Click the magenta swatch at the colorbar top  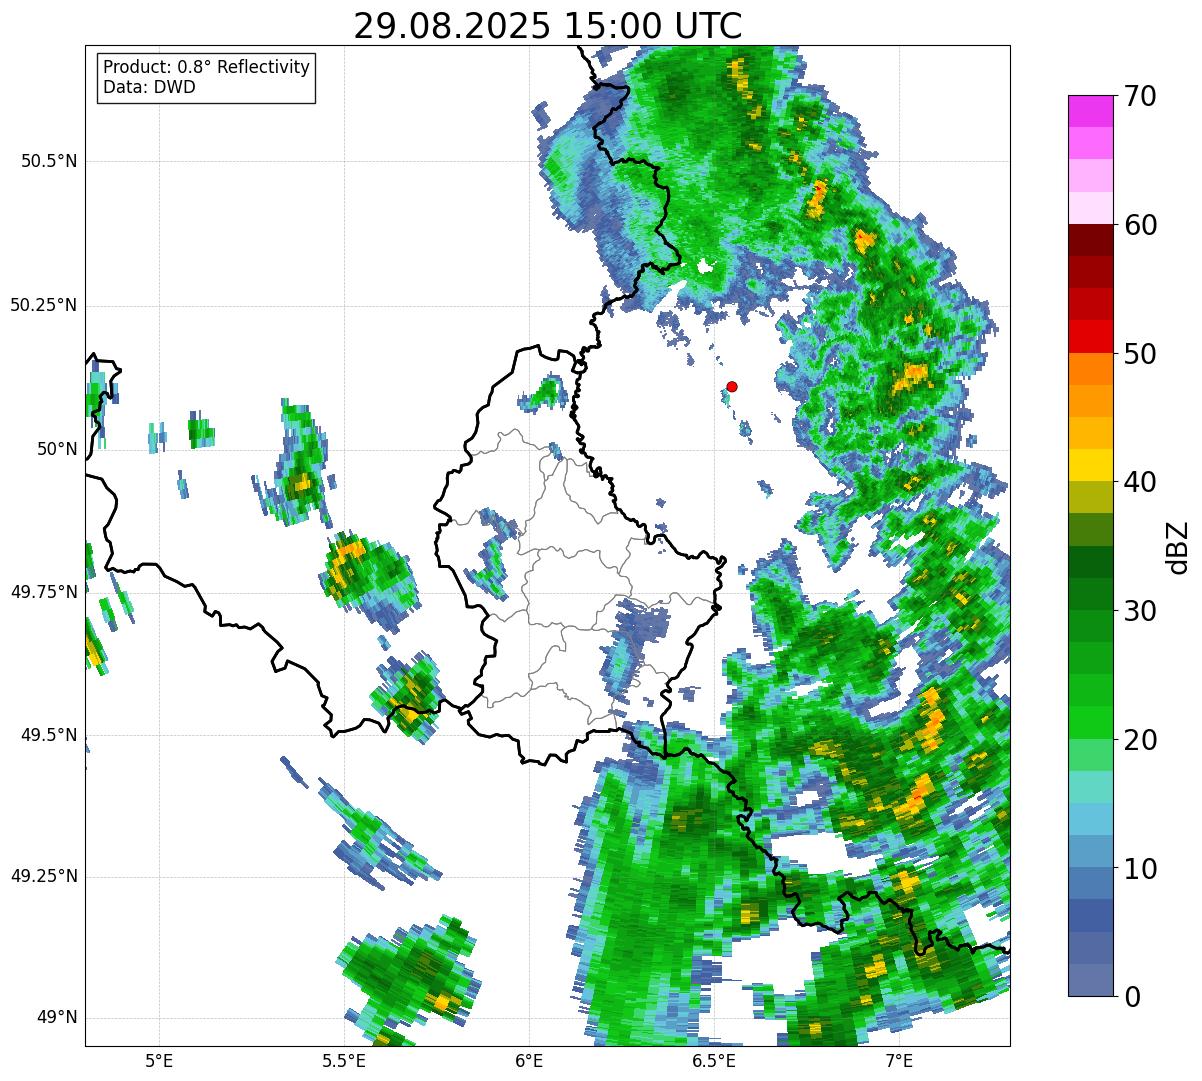[x=1090, y=111]
